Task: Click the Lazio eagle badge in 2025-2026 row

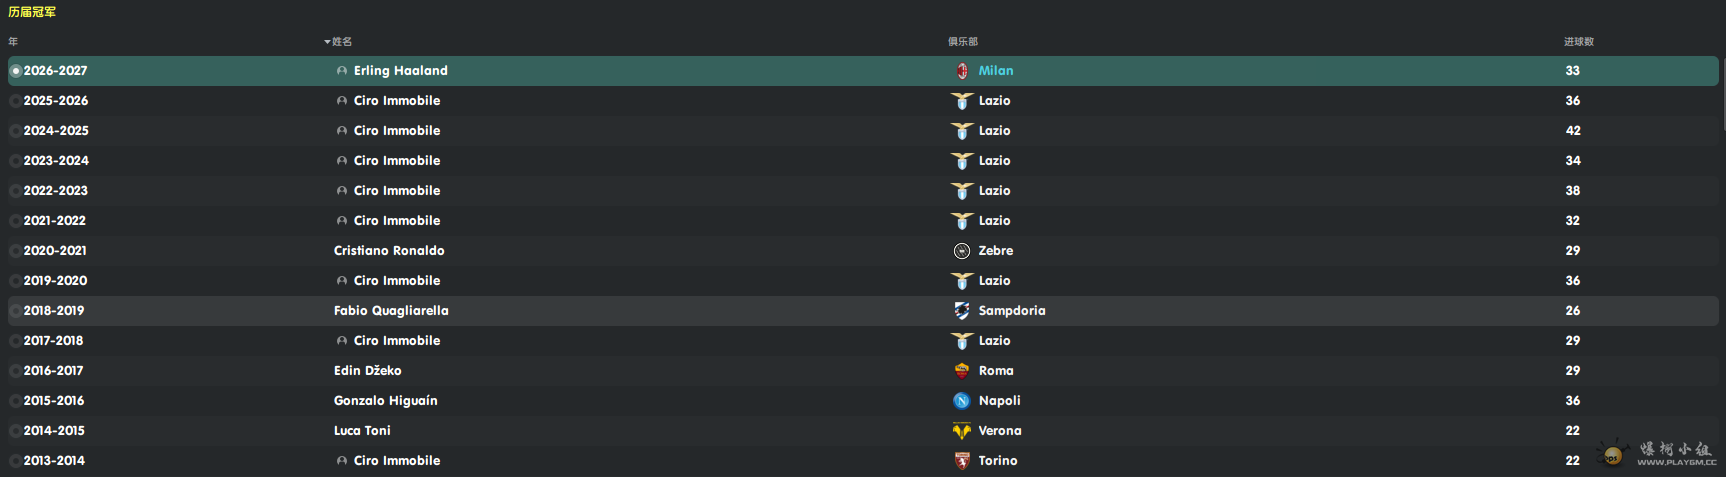Action: (x=962, y=101)
